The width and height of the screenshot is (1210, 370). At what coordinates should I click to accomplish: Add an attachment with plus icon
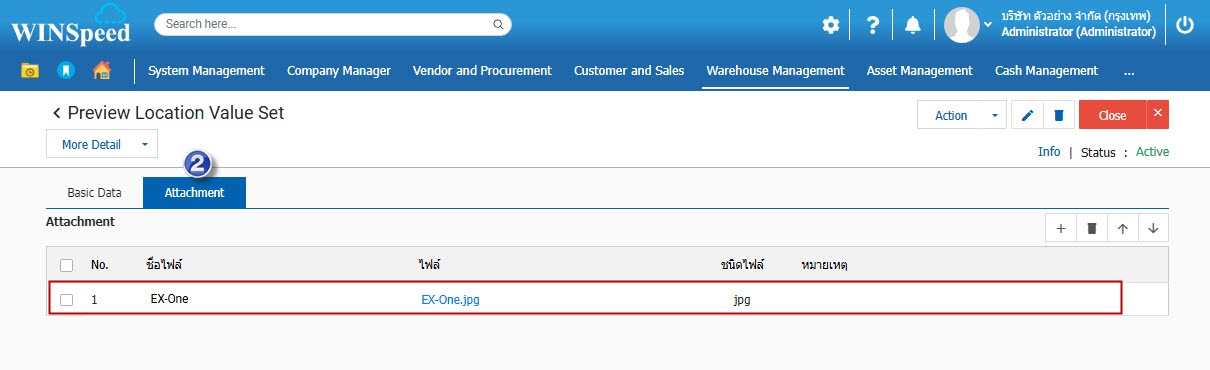[x=1060, y=228]
